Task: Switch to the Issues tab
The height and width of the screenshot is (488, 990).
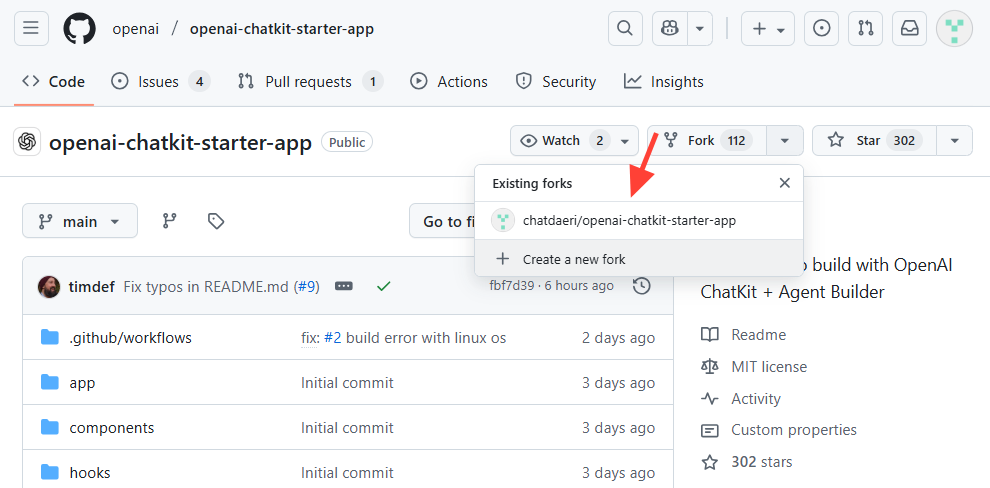Action: pos(160,81)
